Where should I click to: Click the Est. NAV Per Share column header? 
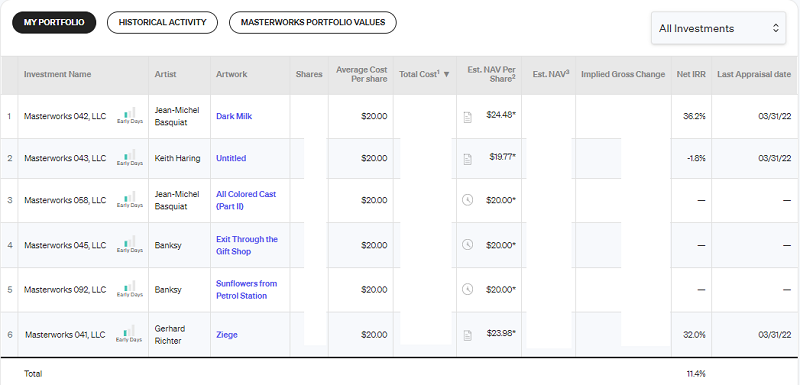coord(489,74)
